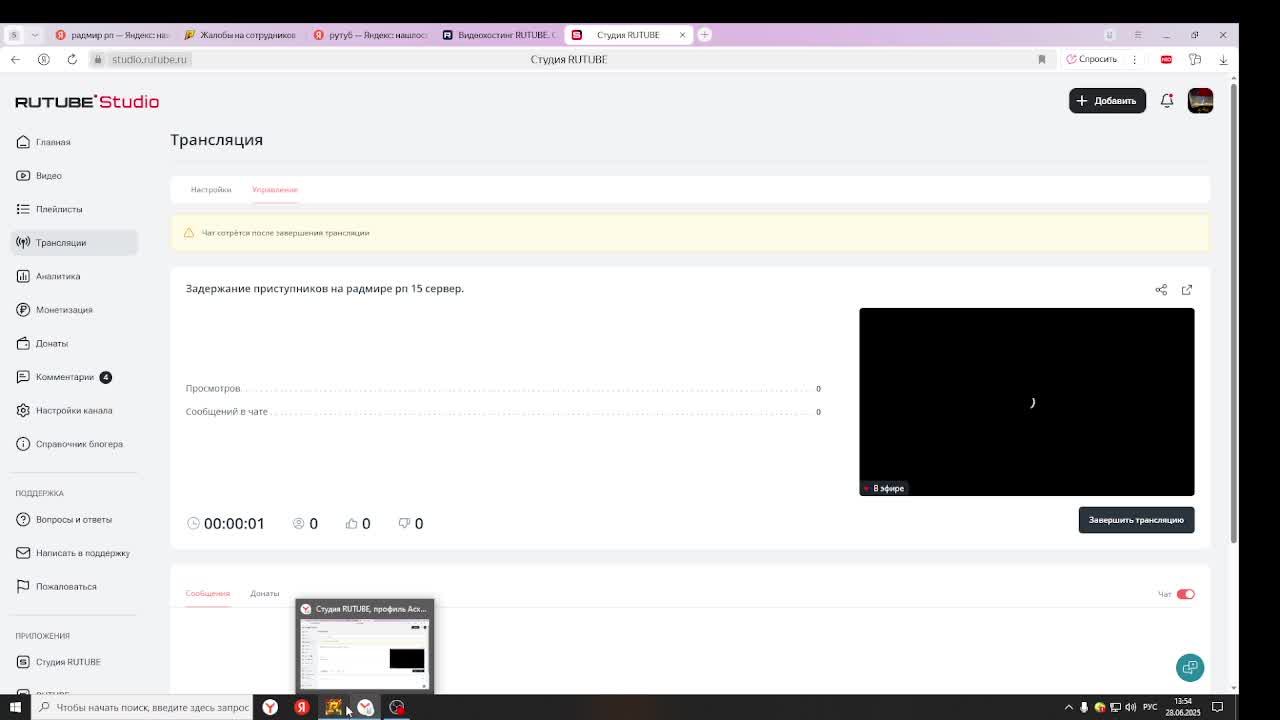Click the live stream video preview
The height and width of the screenshot is (720, 1280).
1026,402
